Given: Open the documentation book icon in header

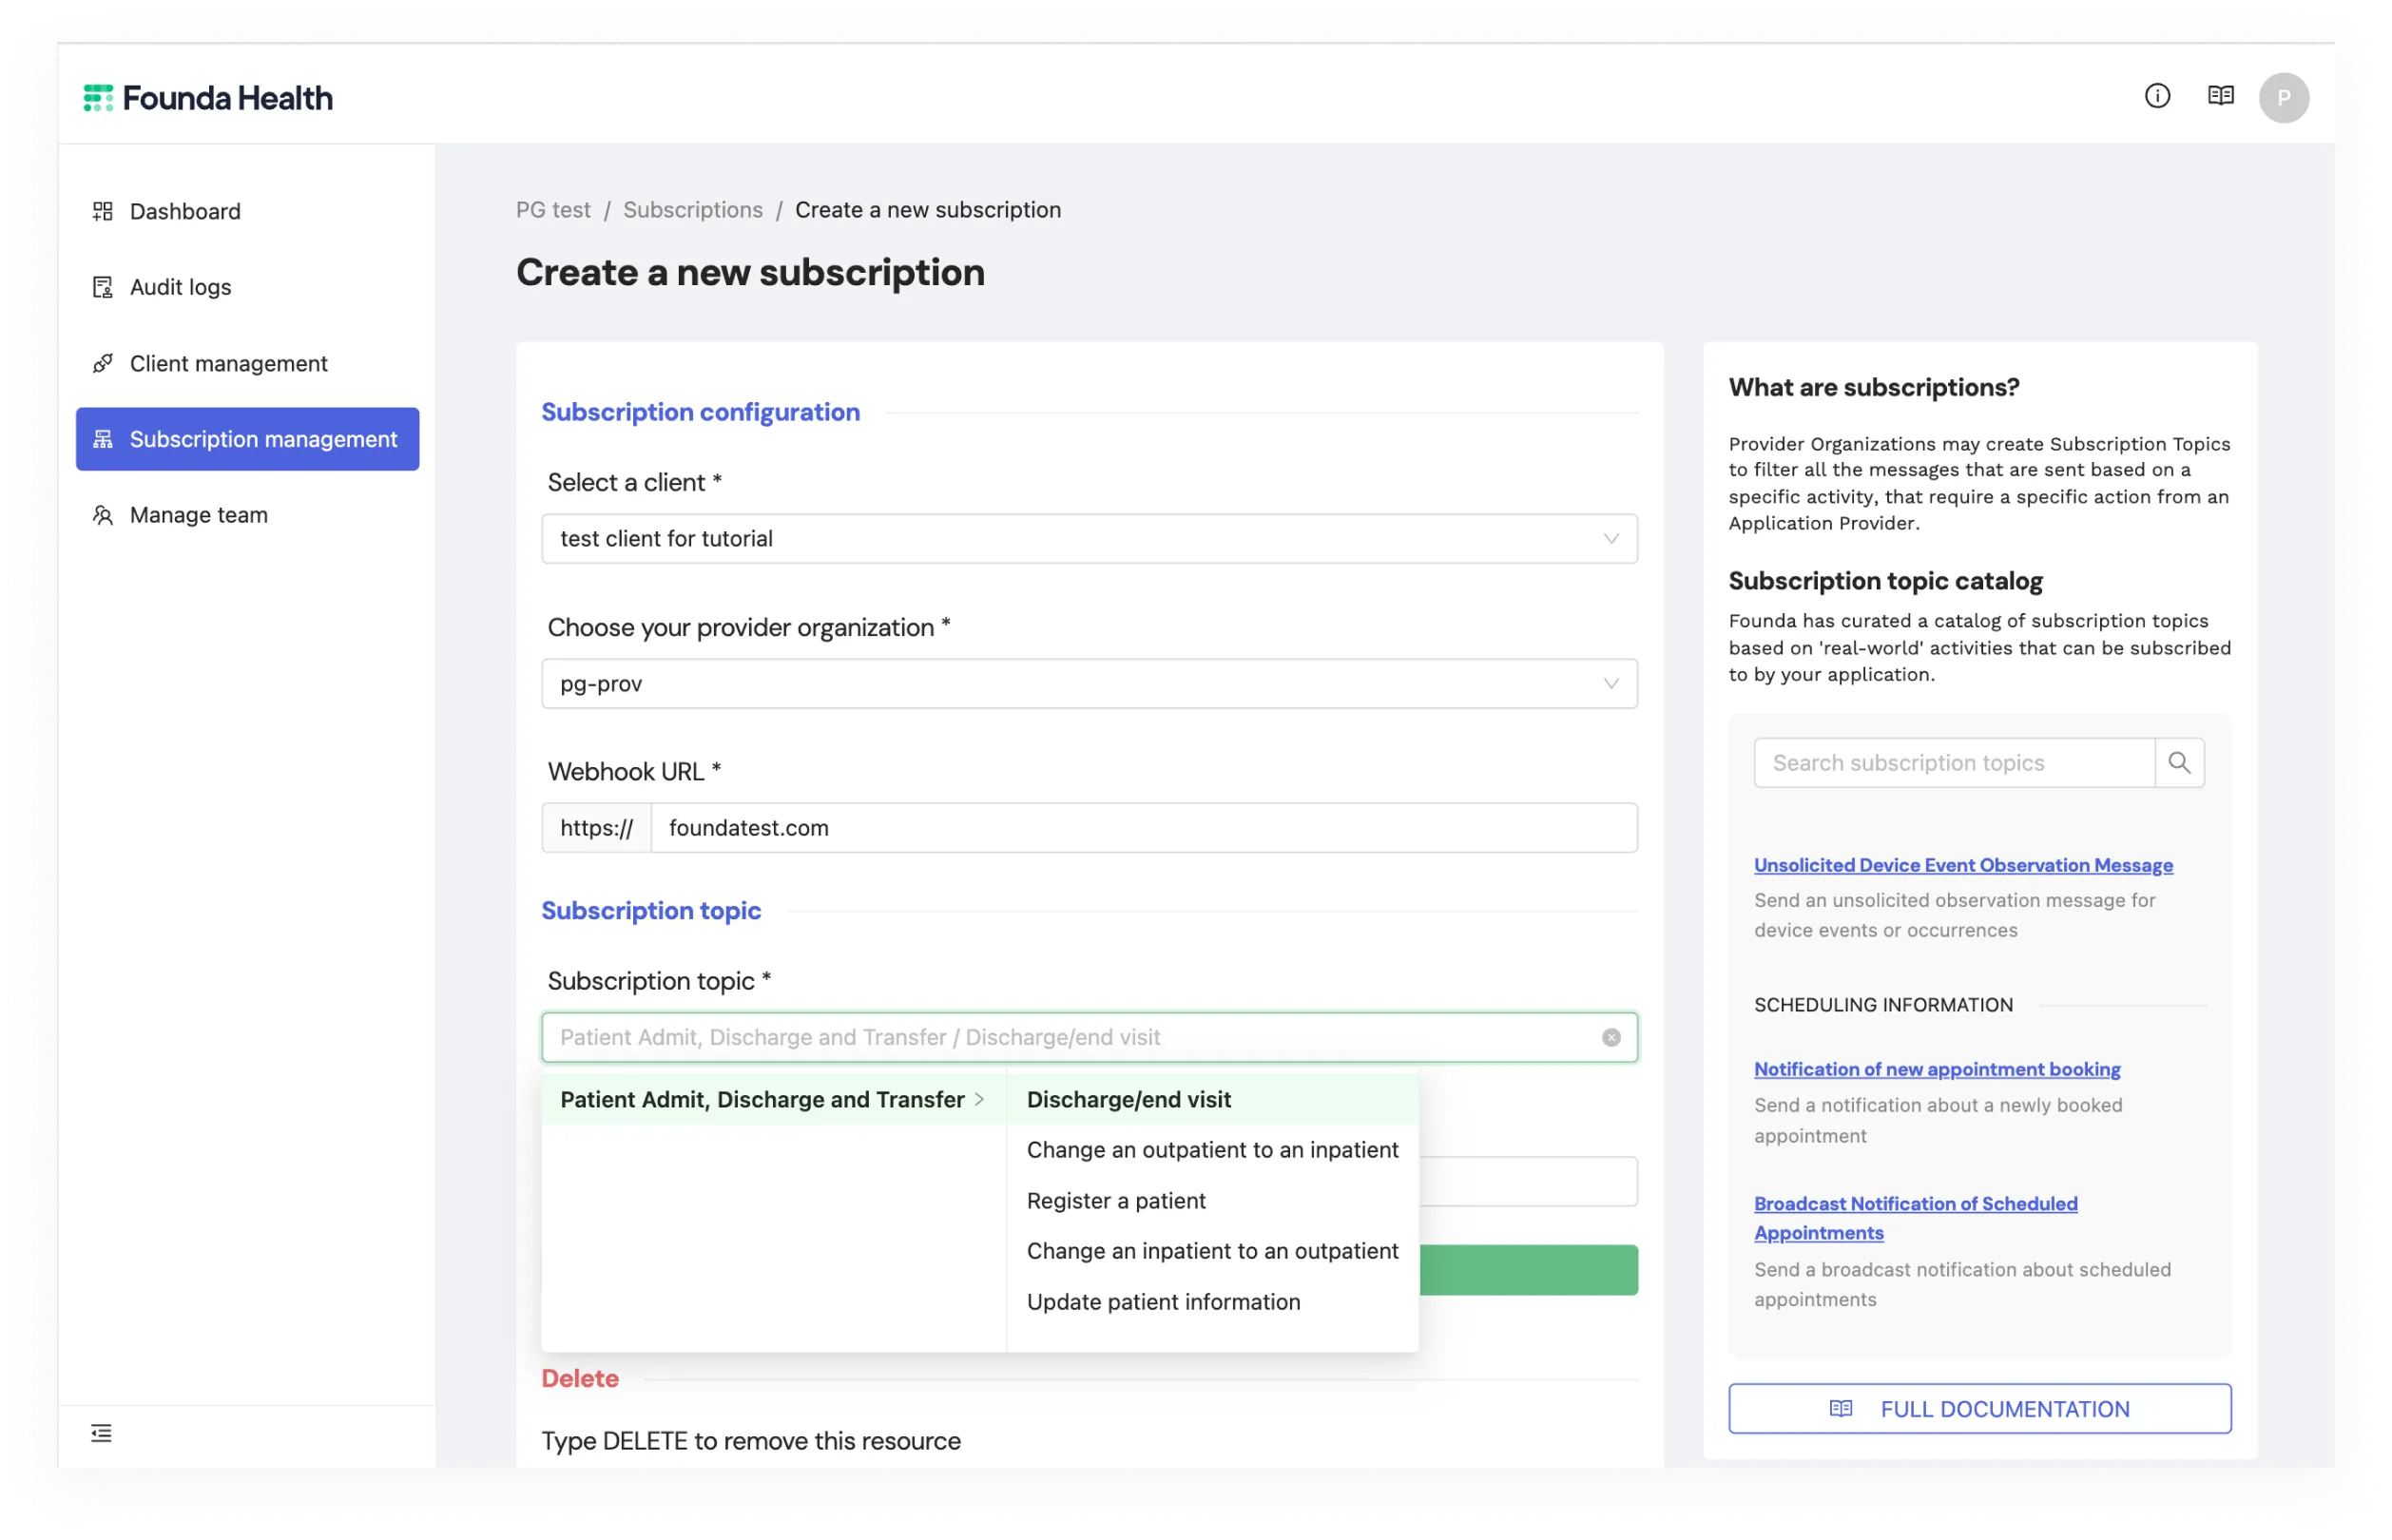Looking at the screenshot, I should pyautogui.click(x=2219, y=96).
